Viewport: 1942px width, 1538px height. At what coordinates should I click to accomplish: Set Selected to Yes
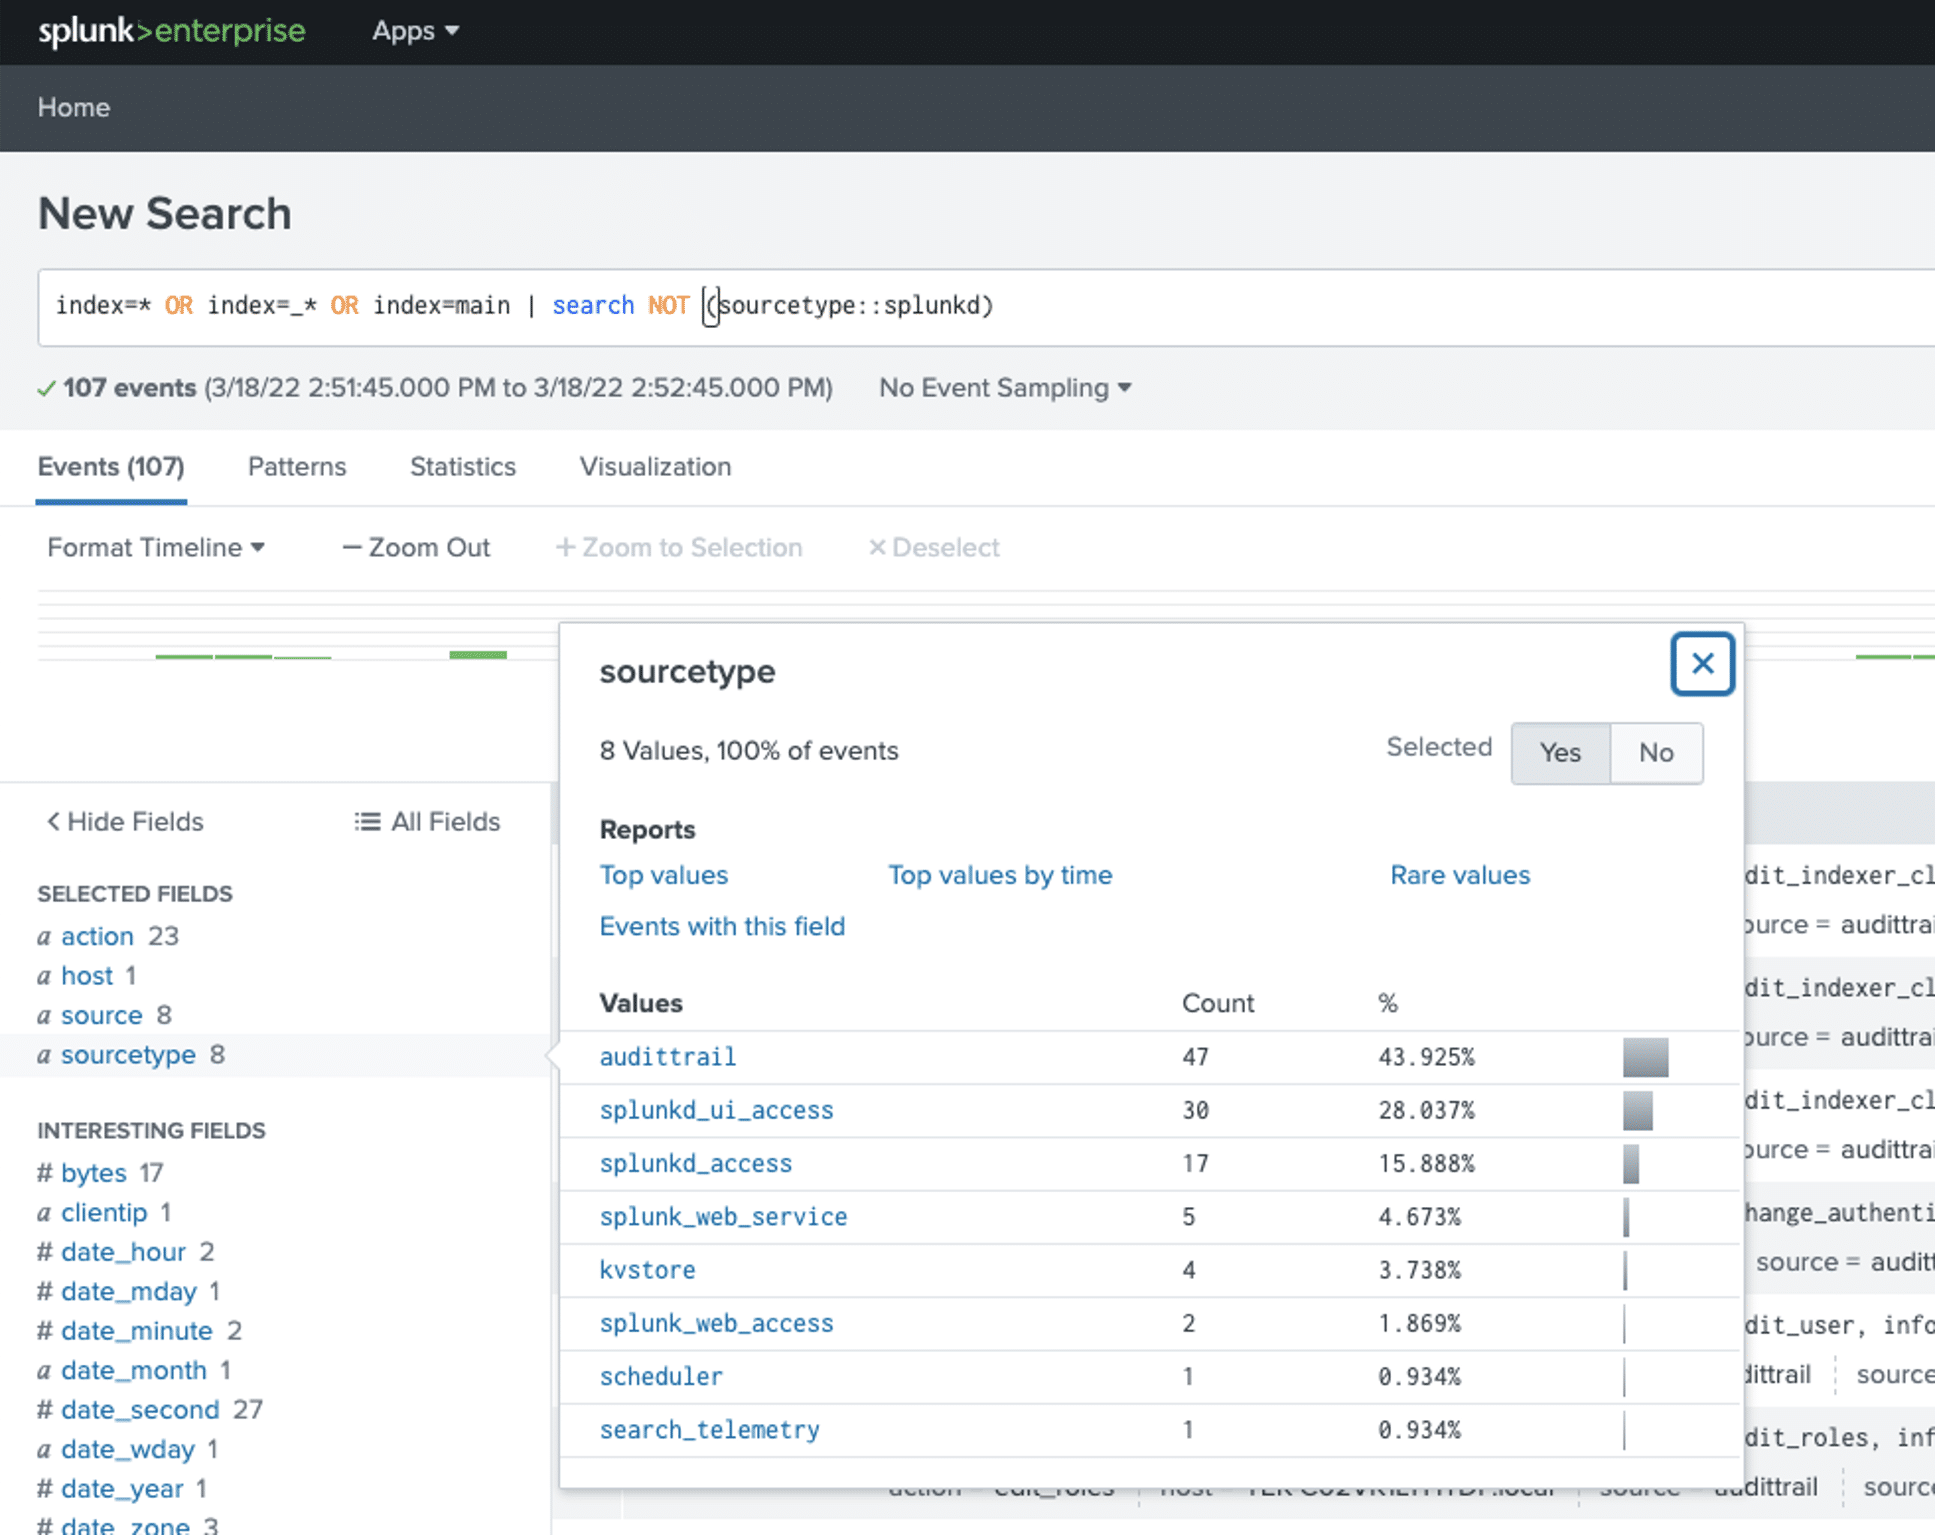[1560, 753]
